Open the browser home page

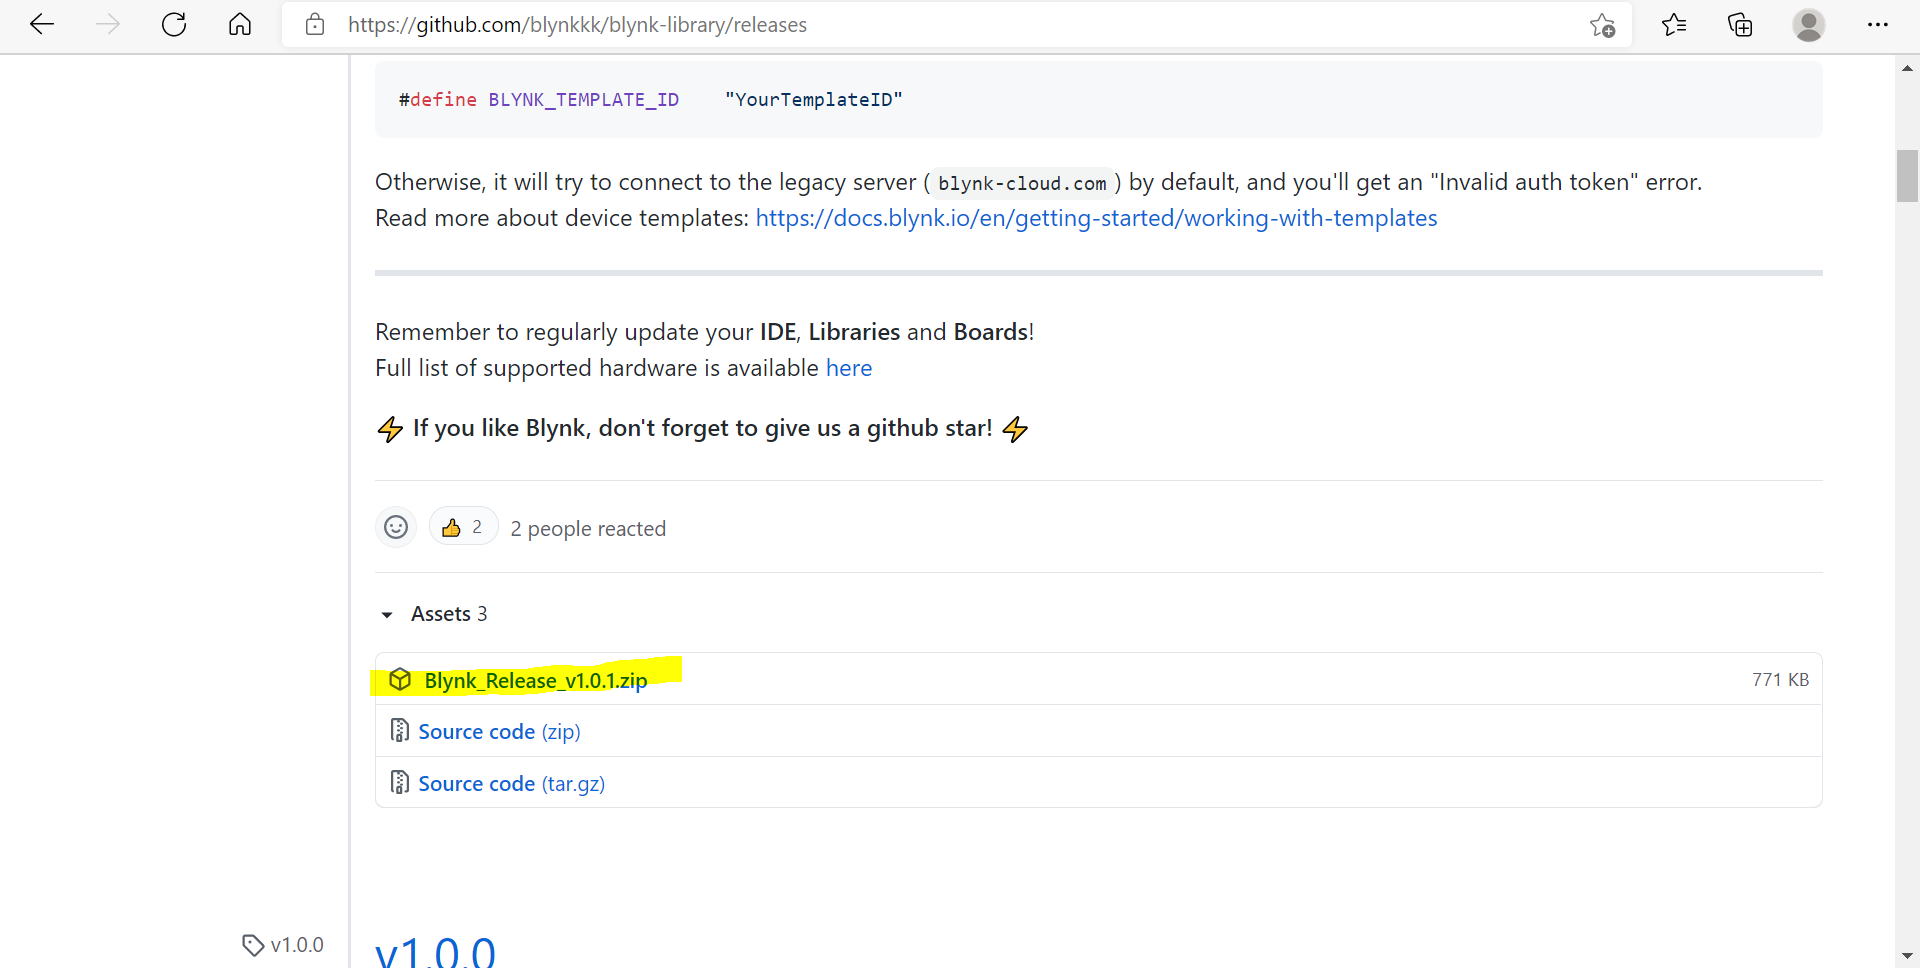240,25
